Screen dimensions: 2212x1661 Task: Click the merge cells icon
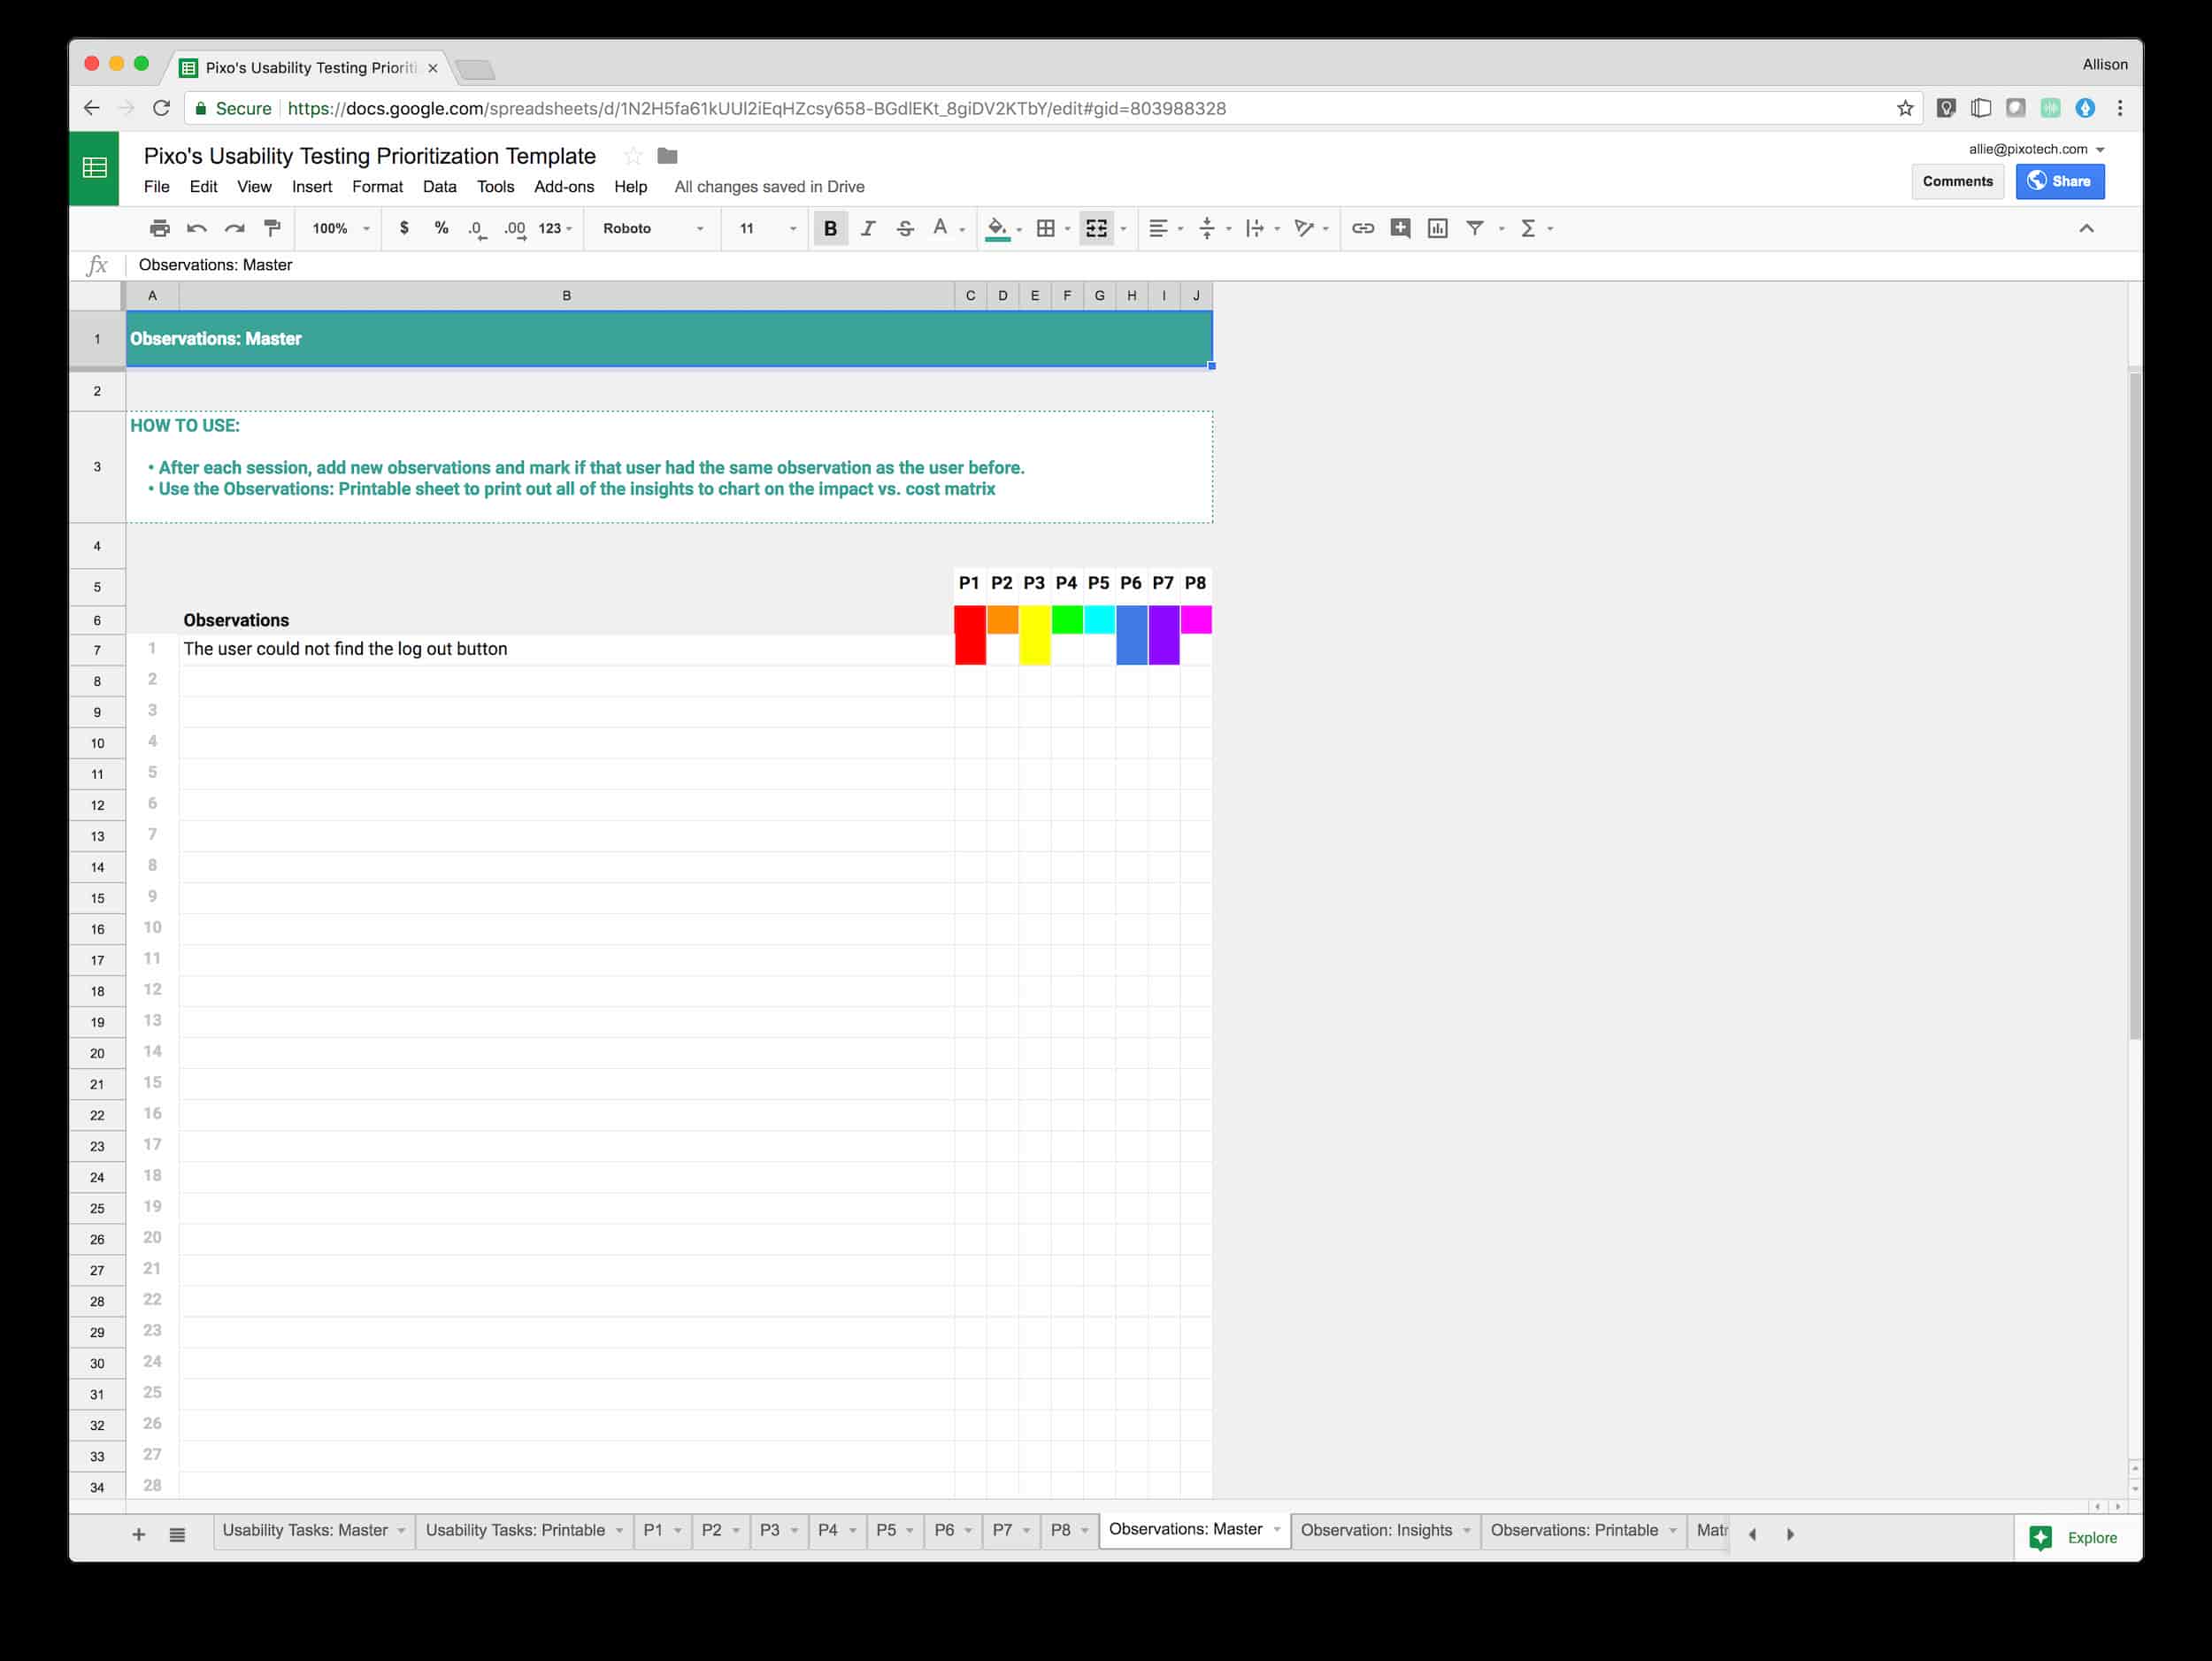tap(1097, 228)
